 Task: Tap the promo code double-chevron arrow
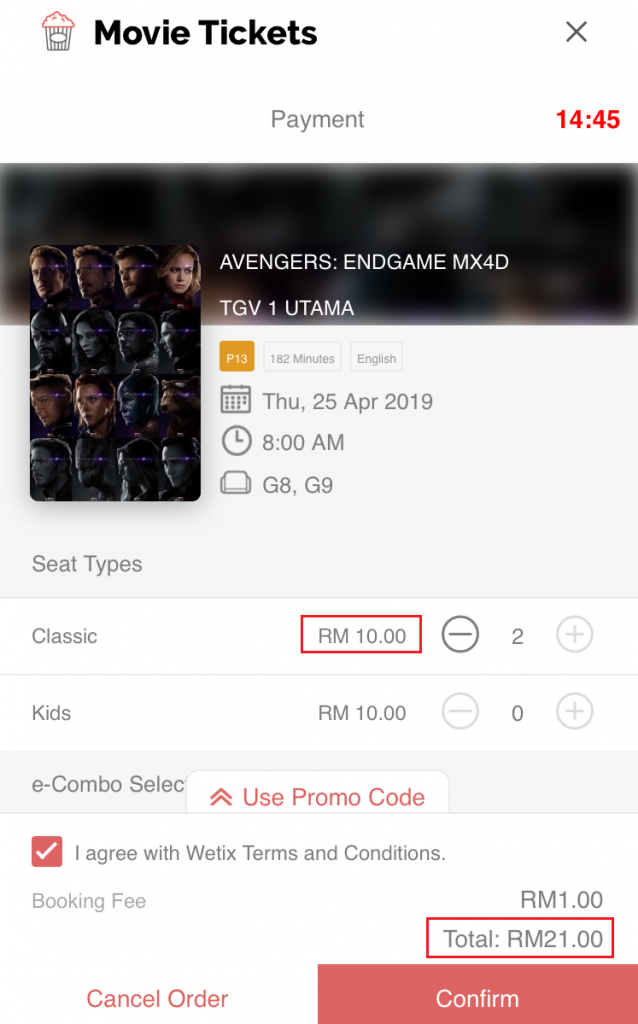[x=222, y=797]
